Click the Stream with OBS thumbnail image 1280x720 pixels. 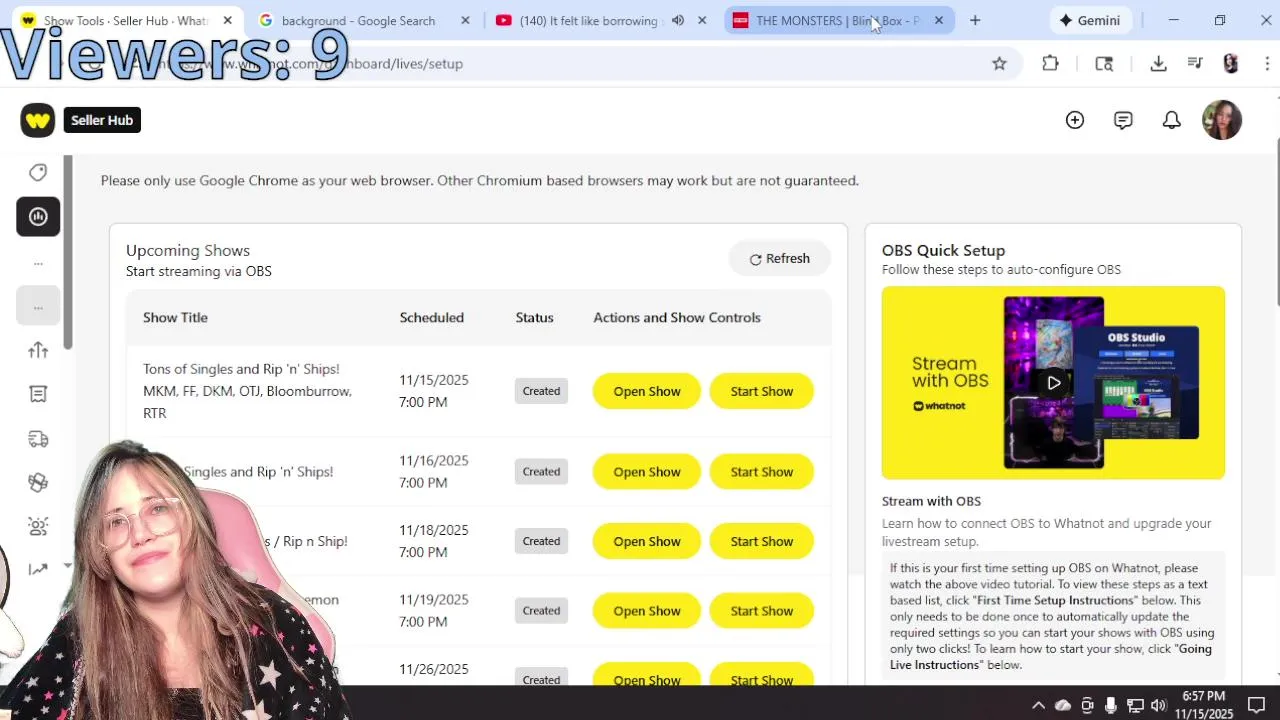tap(1053, 382)
